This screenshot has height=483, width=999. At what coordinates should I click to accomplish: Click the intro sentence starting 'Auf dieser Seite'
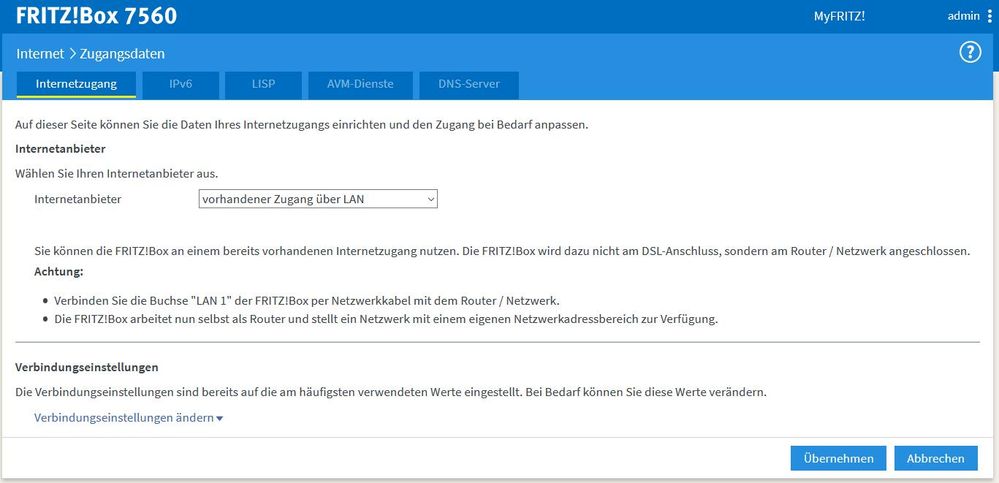tap(301, 125)
